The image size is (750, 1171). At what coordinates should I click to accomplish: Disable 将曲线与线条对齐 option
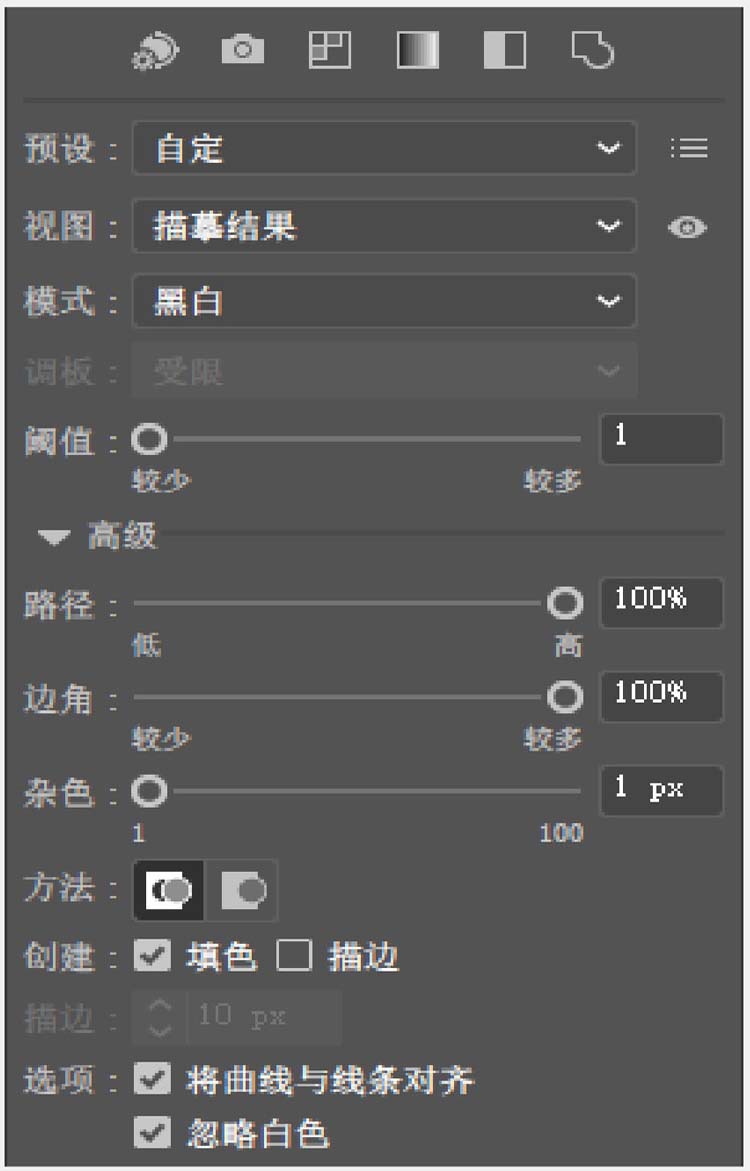click(152, 1081)
